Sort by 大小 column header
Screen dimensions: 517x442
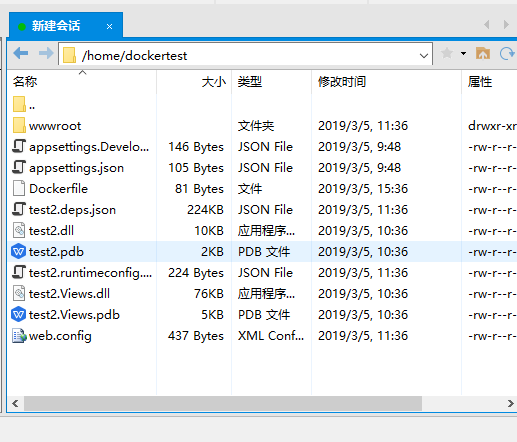pos(194,82)
